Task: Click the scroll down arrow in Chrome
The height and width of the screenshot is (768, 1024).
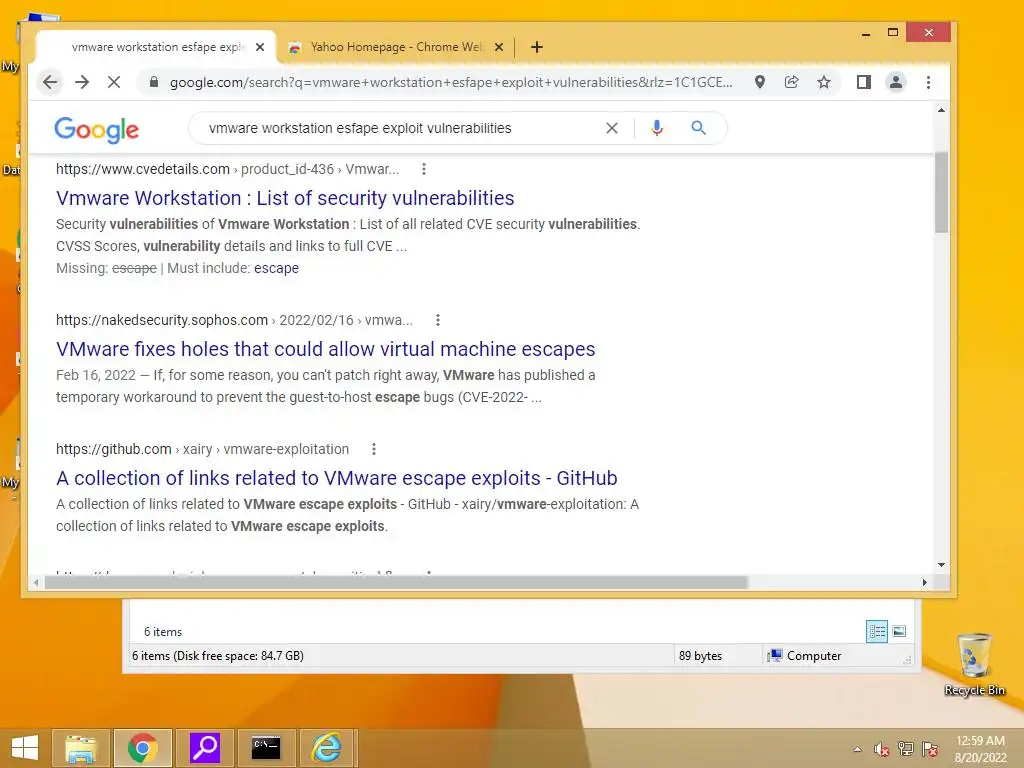Action: 941,565
